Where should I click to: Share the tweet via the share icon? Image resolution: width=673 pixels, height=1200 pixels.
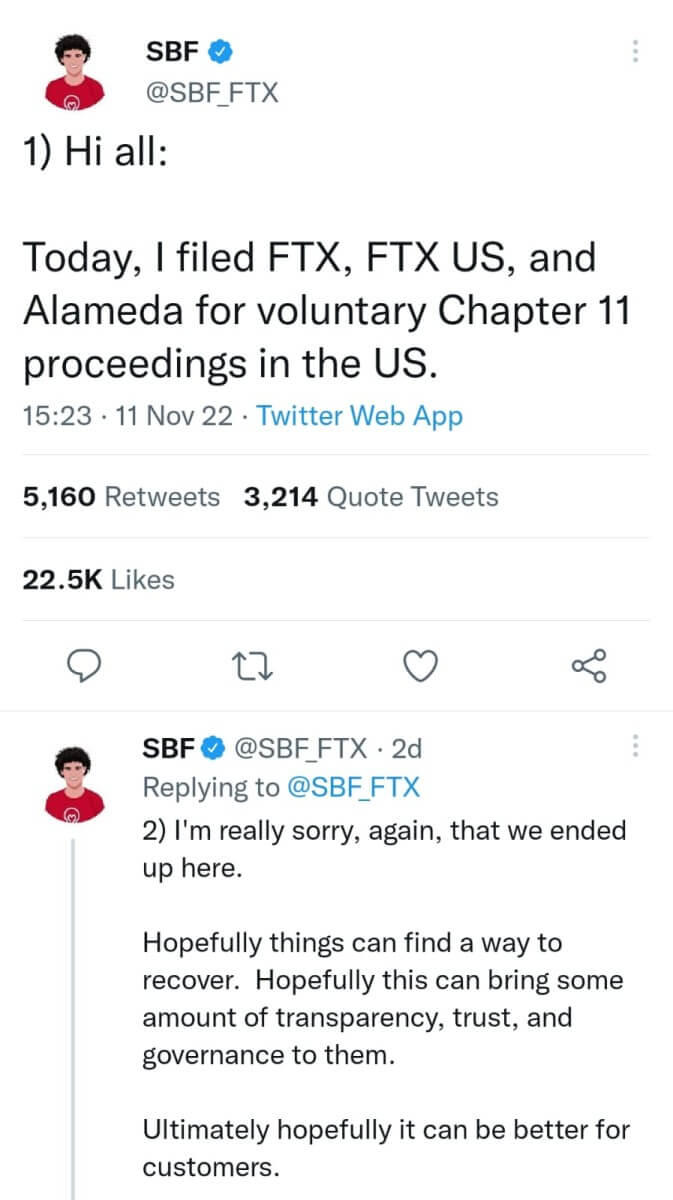click(x=589, y=665)
